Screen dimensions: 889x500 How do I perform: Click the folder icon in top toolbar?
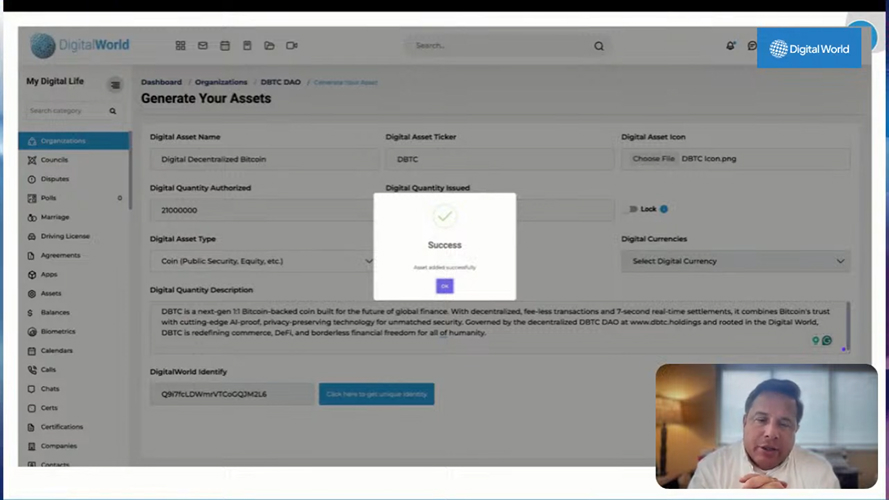[269, 46]
